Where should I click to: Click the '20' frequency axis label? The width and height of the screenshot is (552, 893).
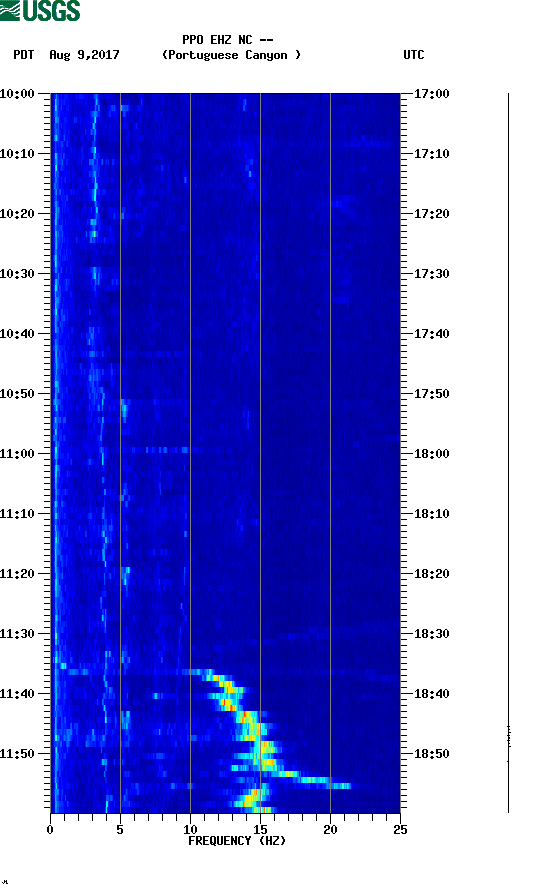pos(330,829)
